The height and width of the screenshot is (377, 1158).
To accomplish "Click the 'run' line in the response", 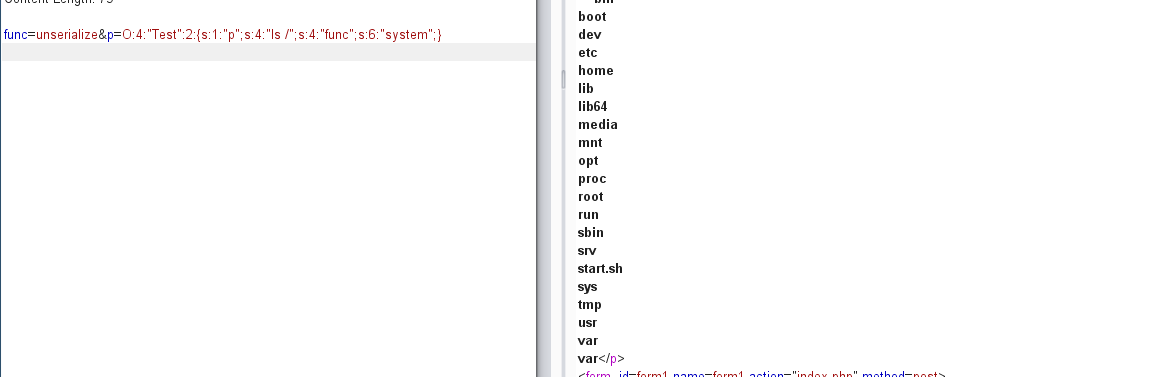I will click(x=588, y=214).
